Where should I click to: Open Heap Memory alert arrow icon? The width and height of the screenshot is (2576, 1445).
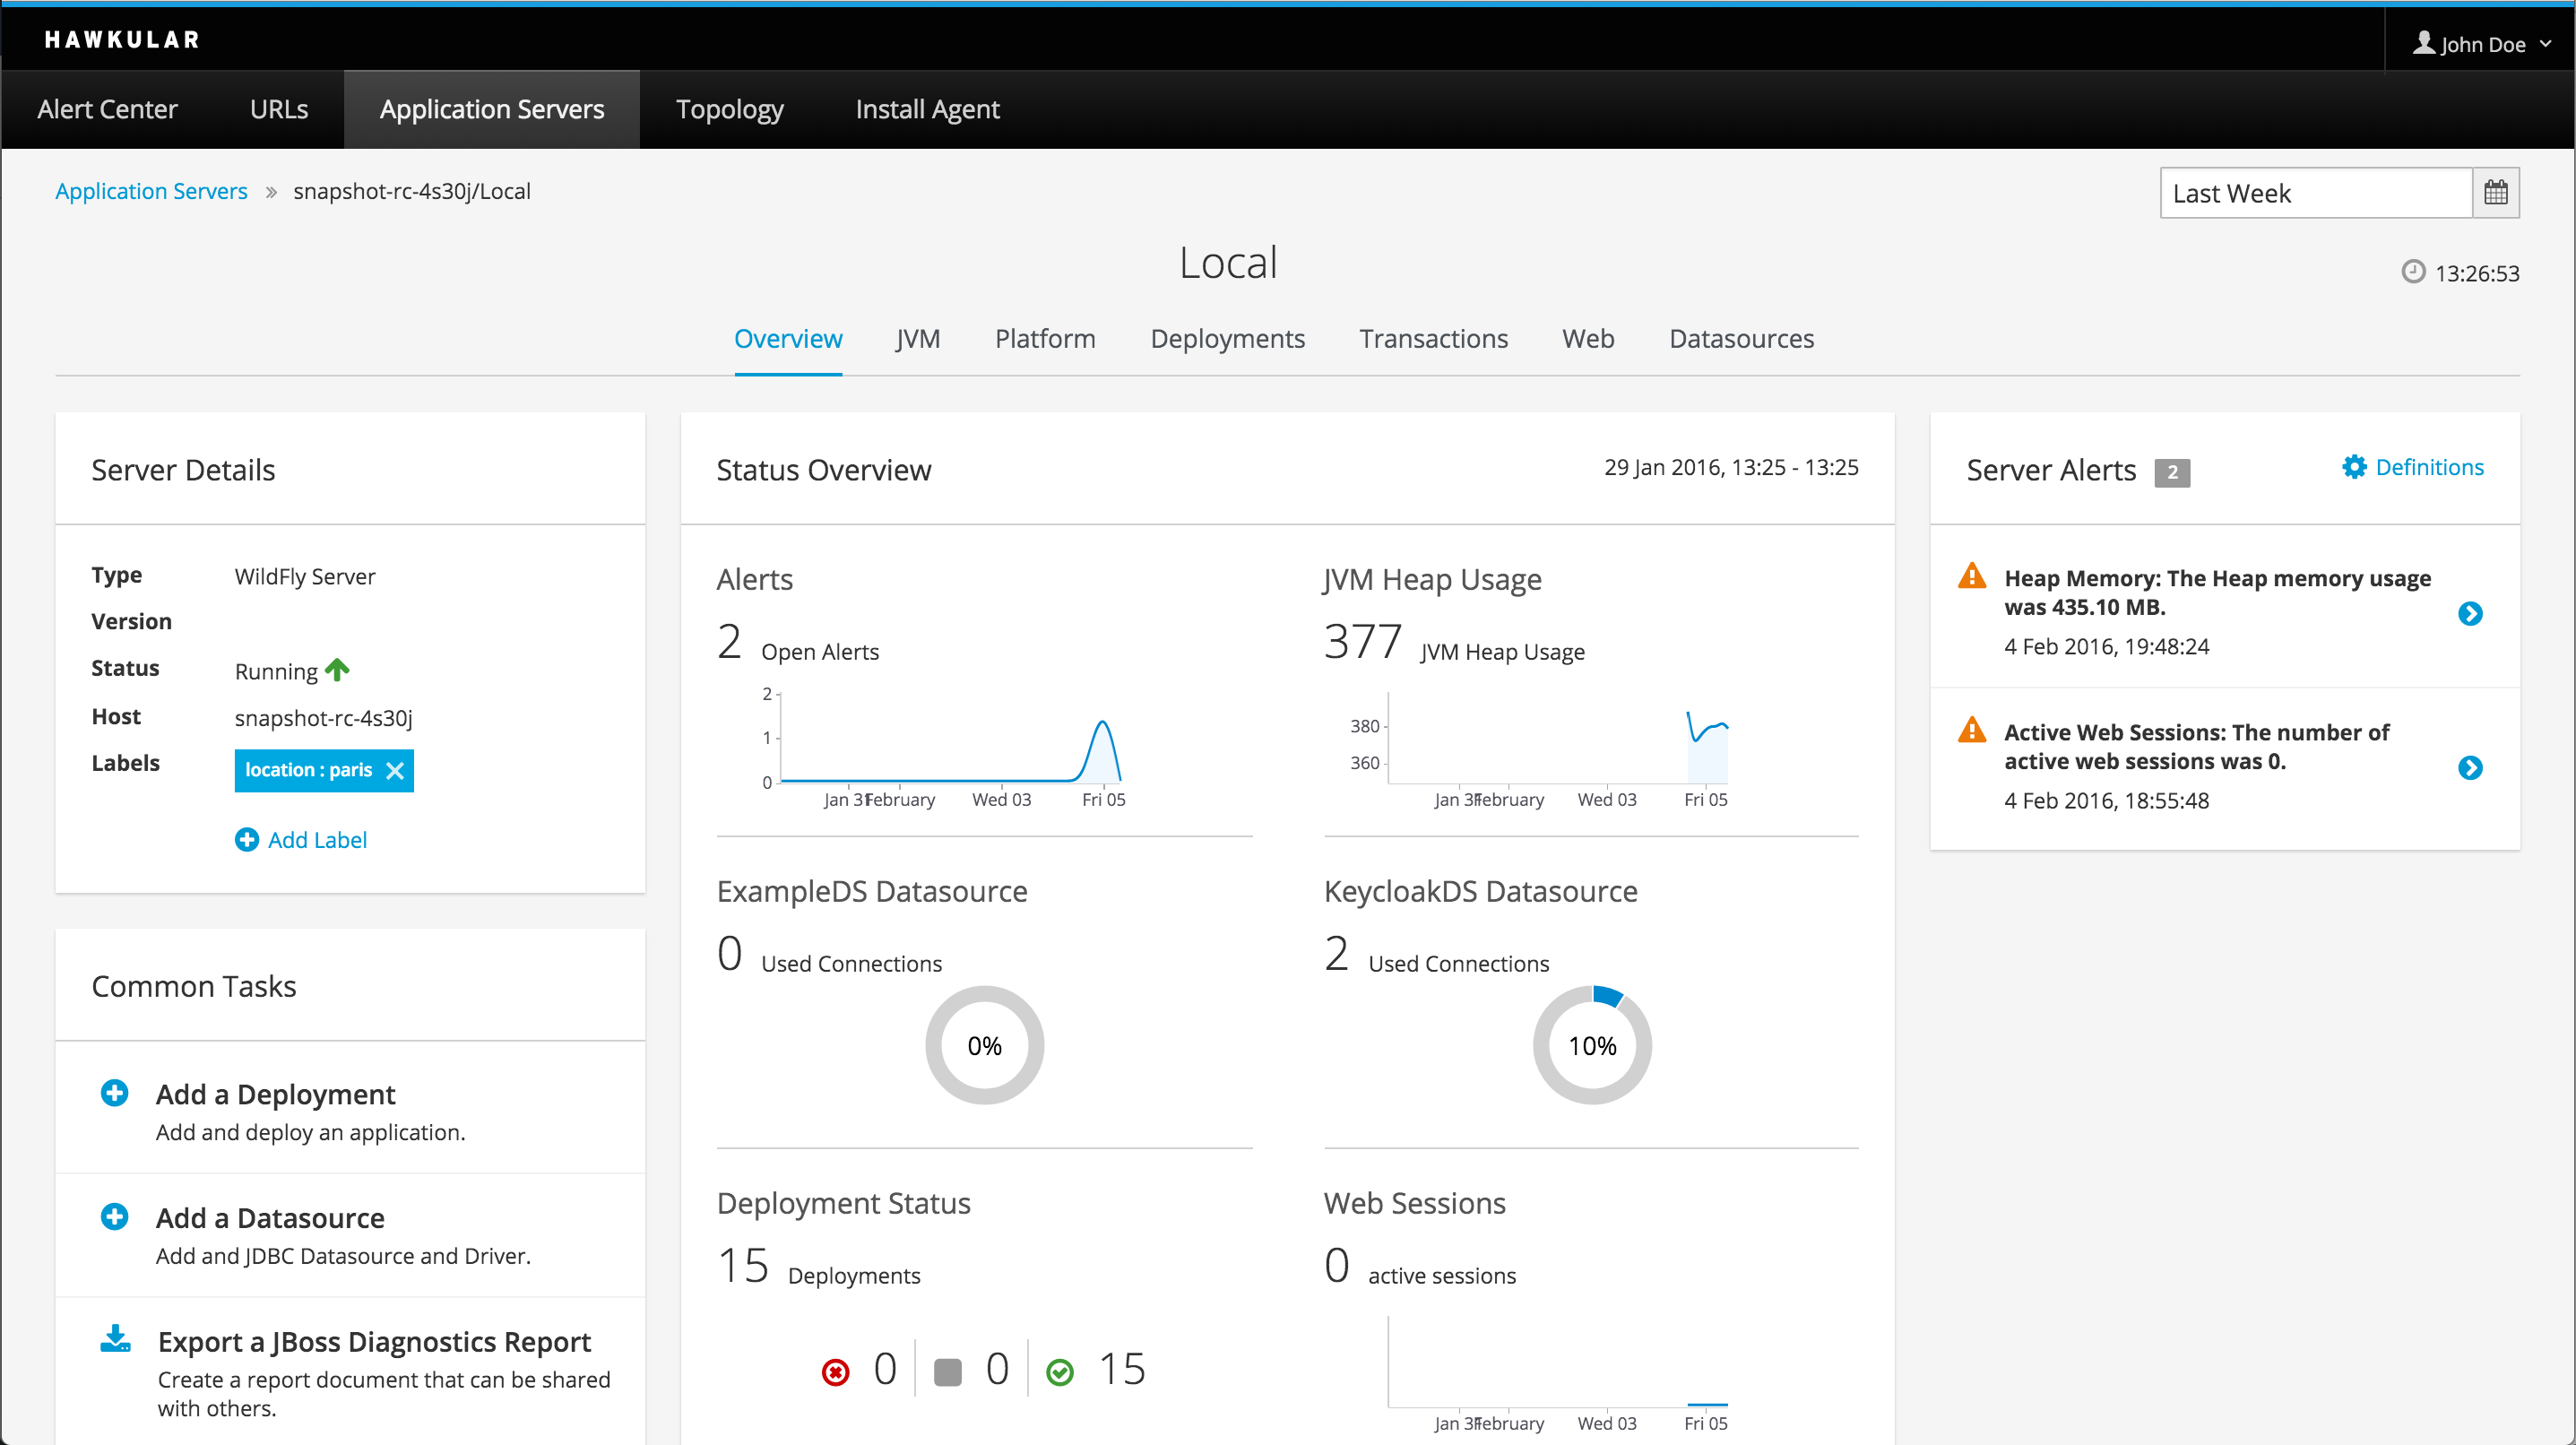pos(2469,613)
